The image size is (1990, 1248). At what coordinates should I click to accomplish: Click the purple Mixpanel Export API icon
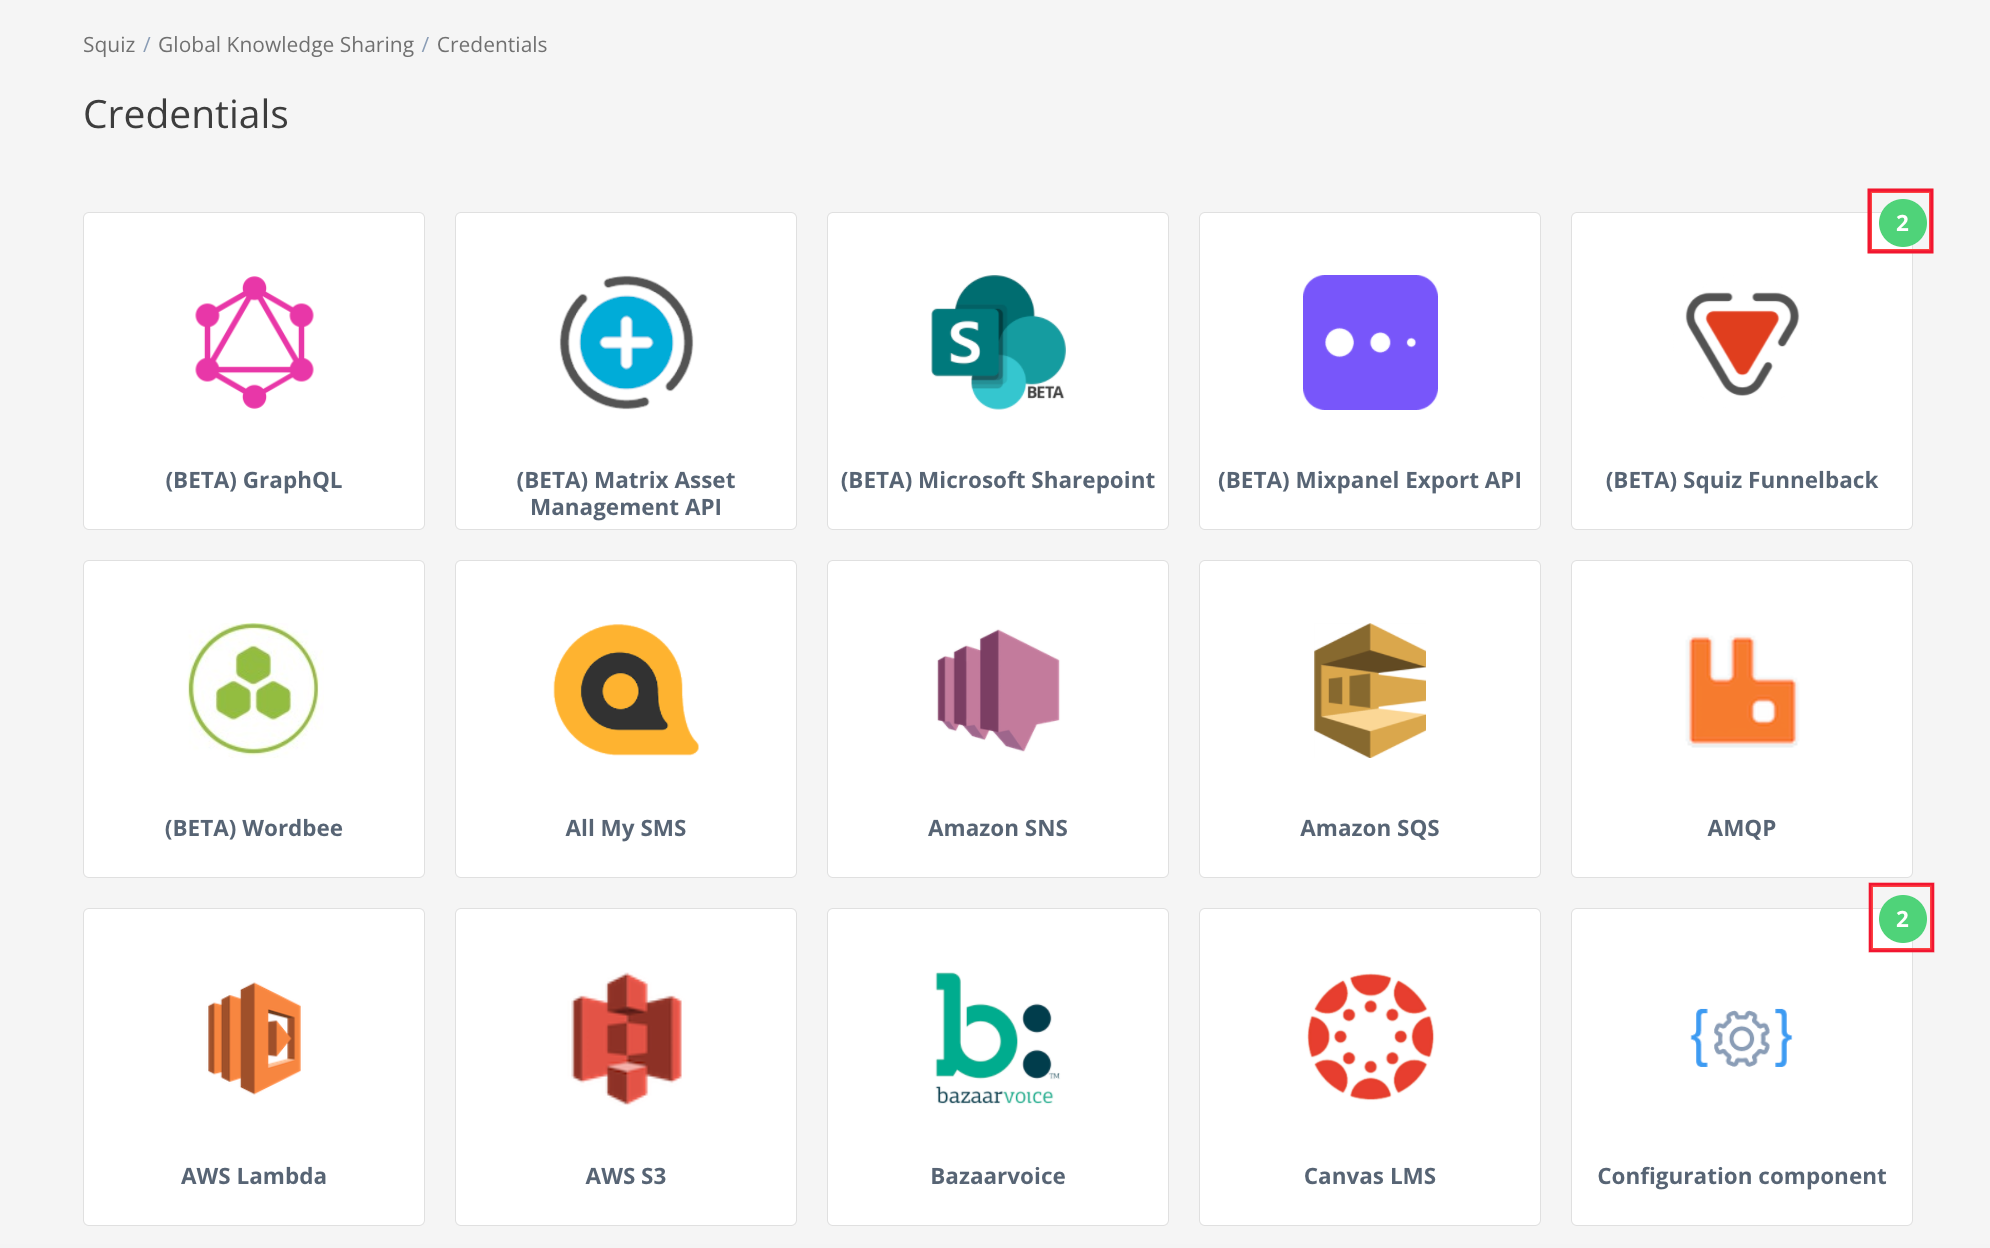click(x=1370, y=342)
